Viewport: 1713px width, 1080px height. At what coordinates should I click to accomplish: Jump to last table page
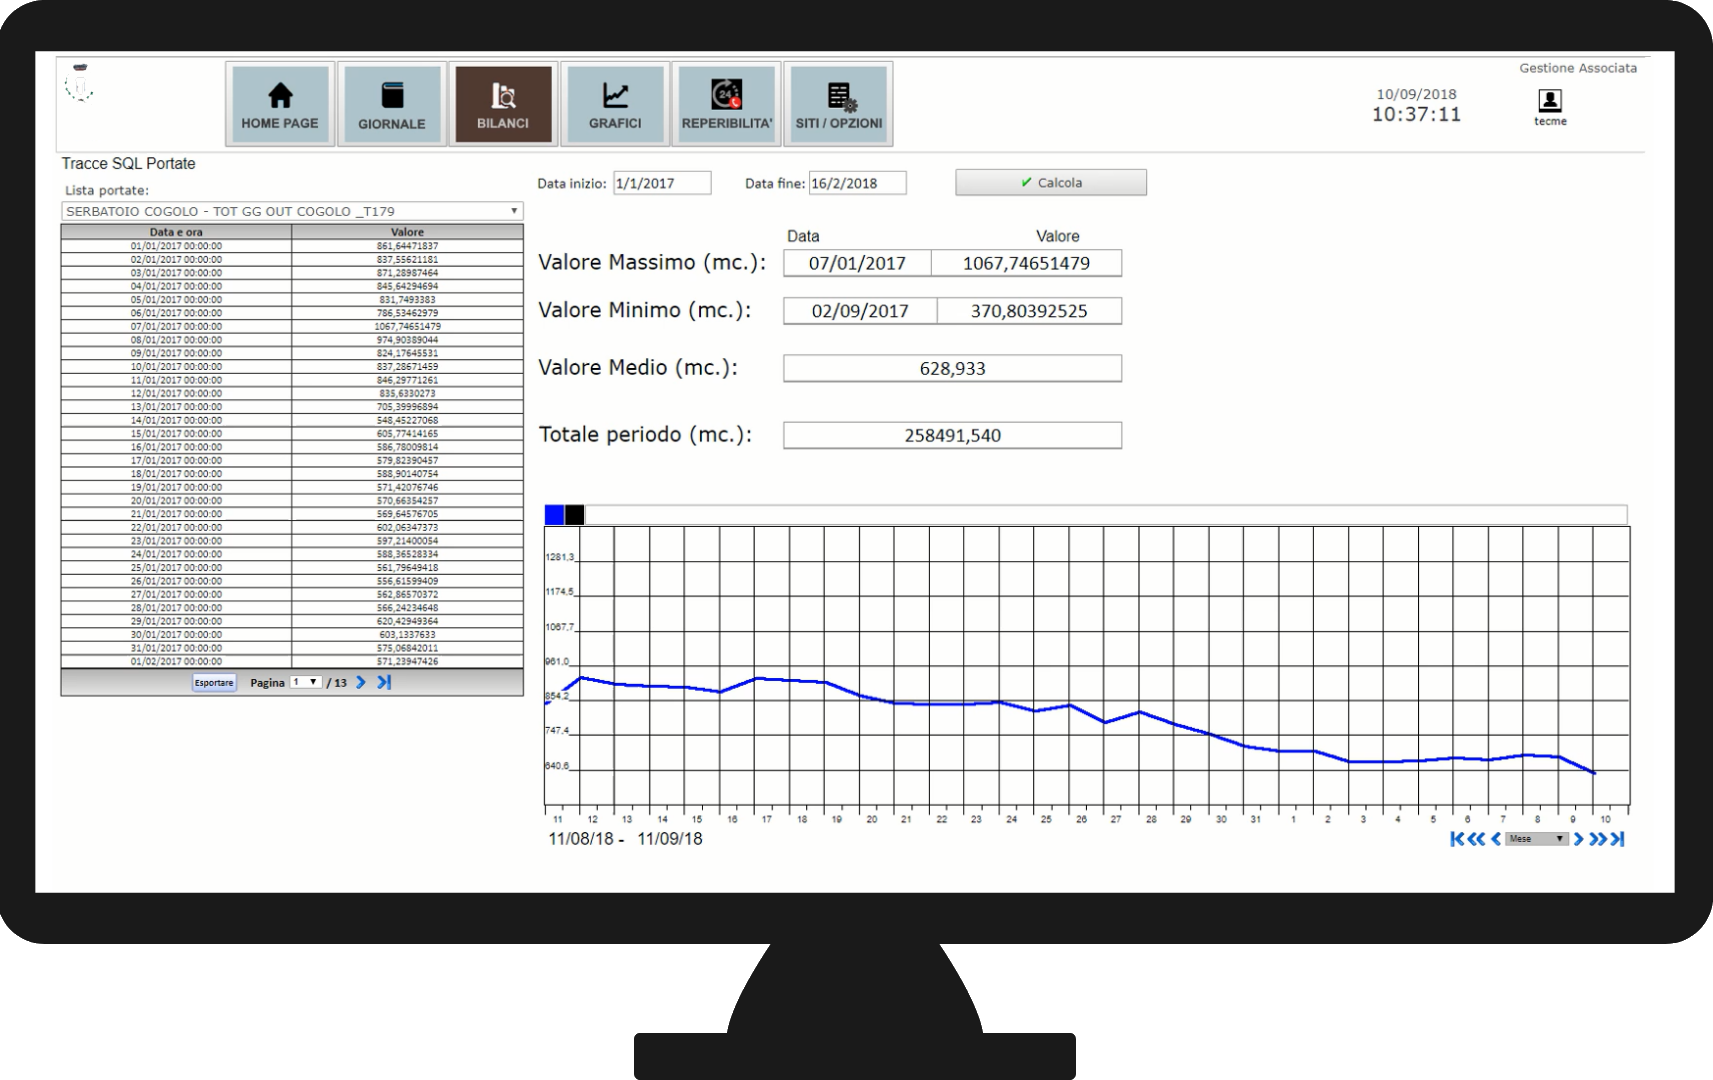pyautogui.click(x=384, y=682)
